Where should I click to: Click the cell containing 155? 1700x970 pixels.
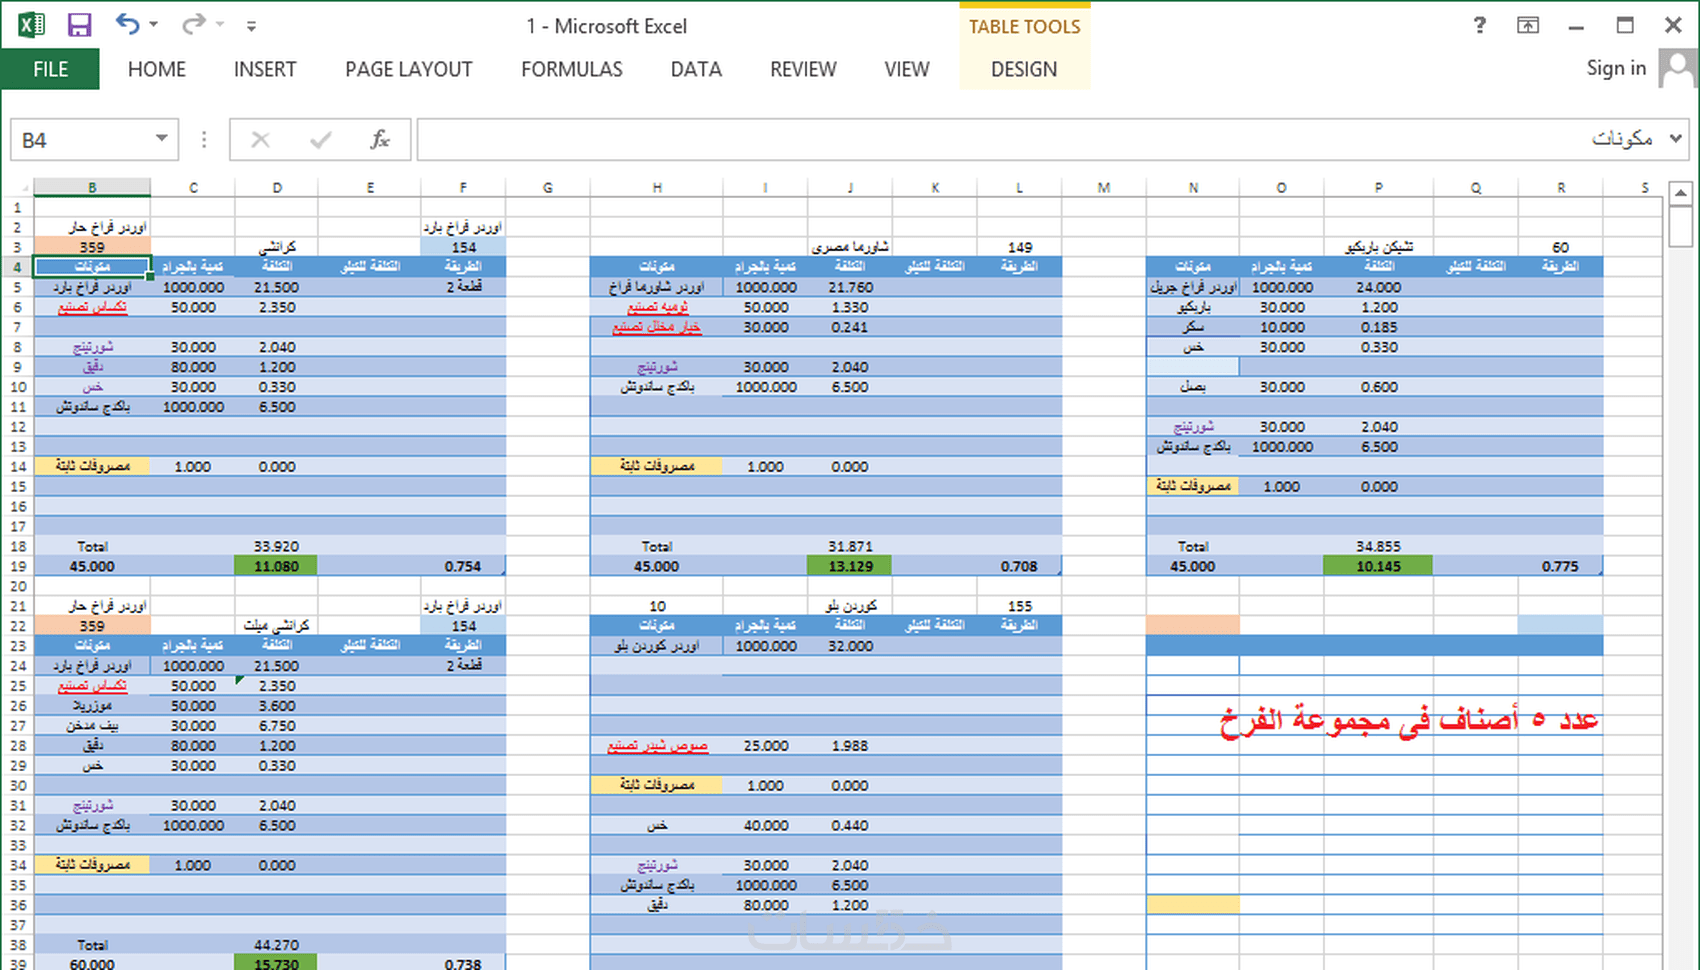click(1019, 605)
